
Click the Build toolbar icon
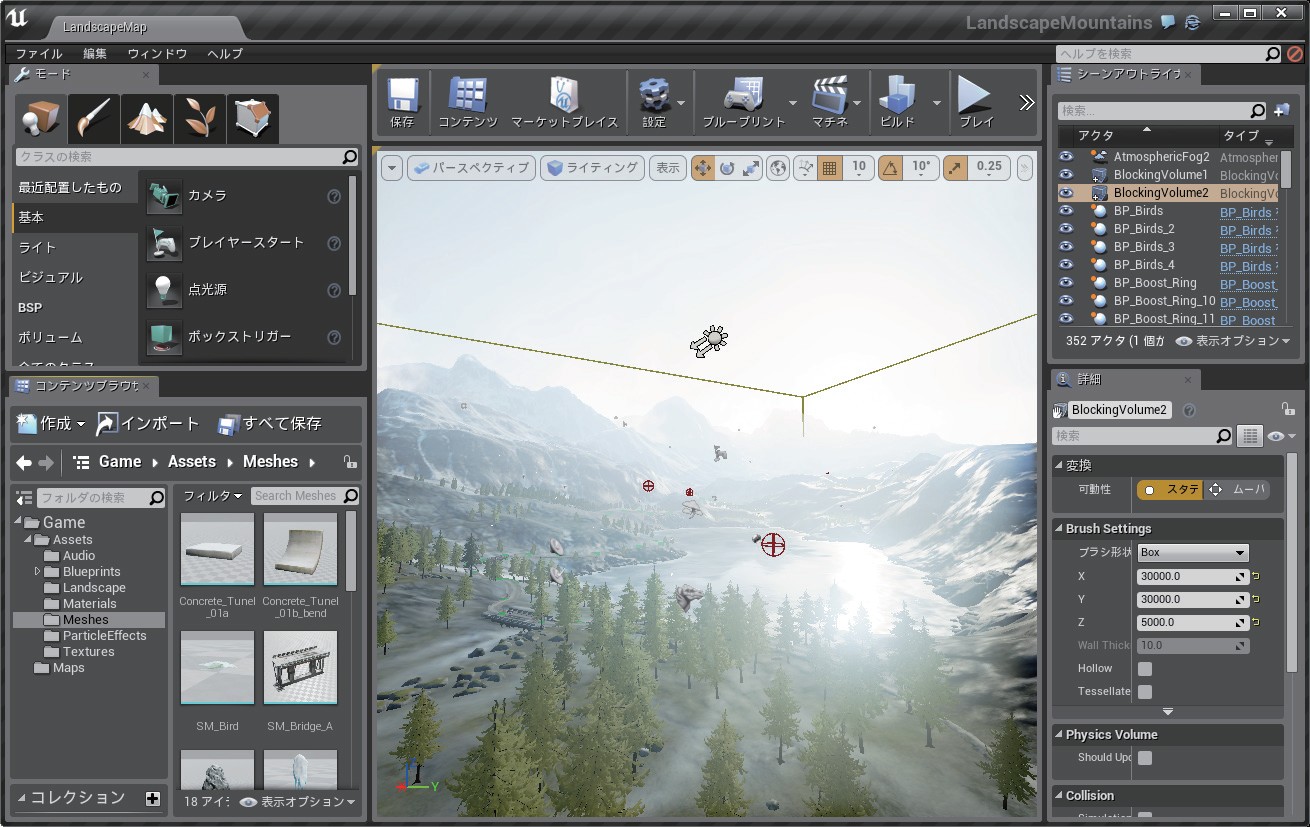[897, 103]
